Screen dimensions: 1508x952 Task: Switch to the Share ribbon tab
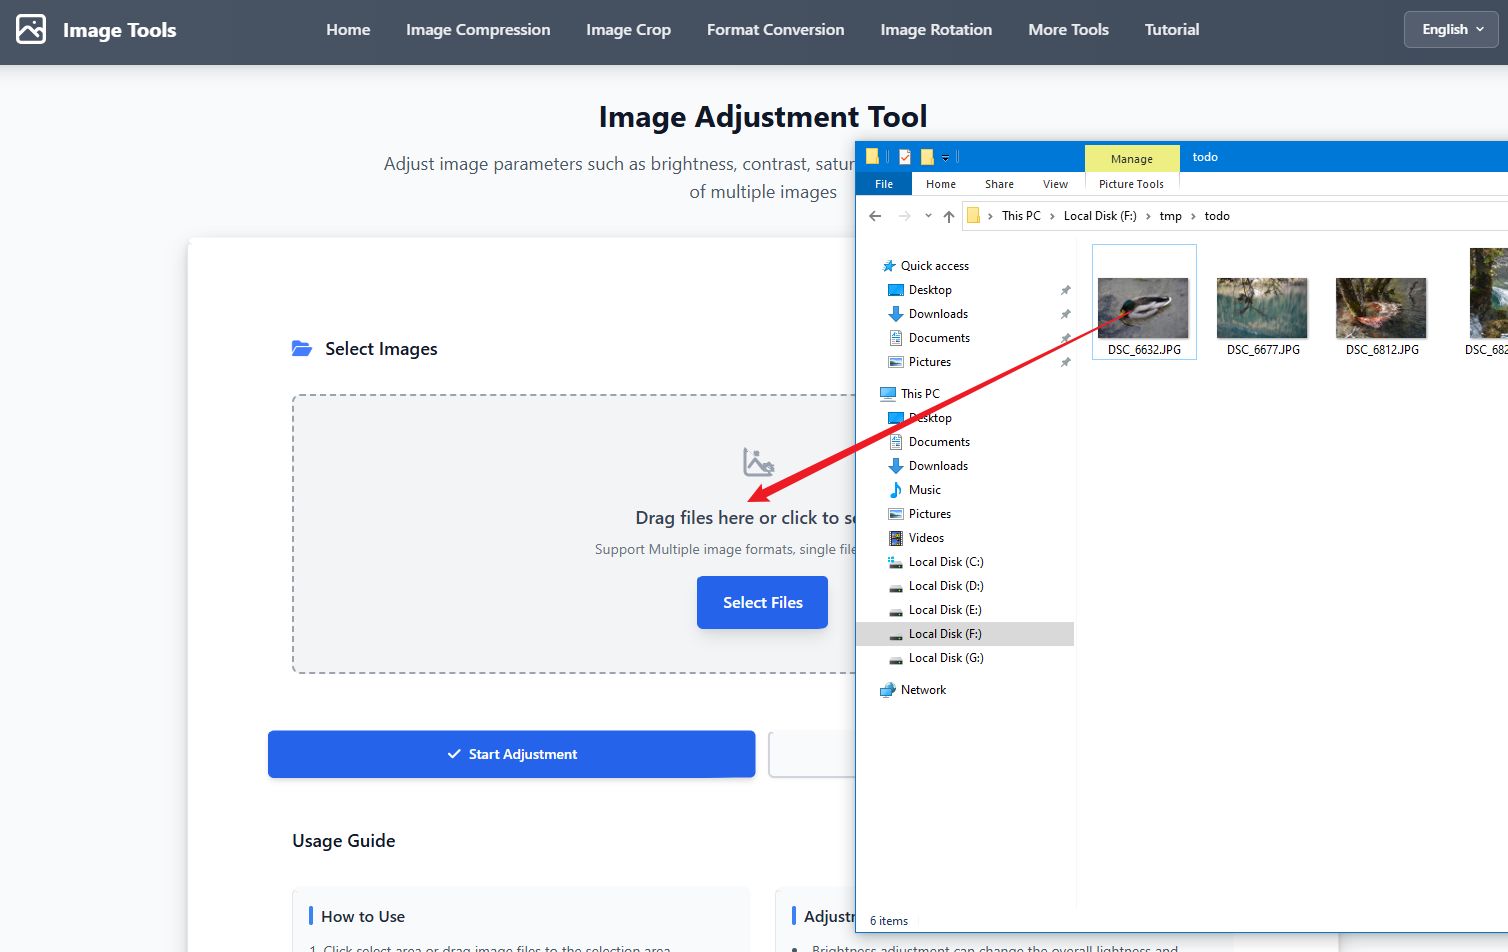click(999, 184)
